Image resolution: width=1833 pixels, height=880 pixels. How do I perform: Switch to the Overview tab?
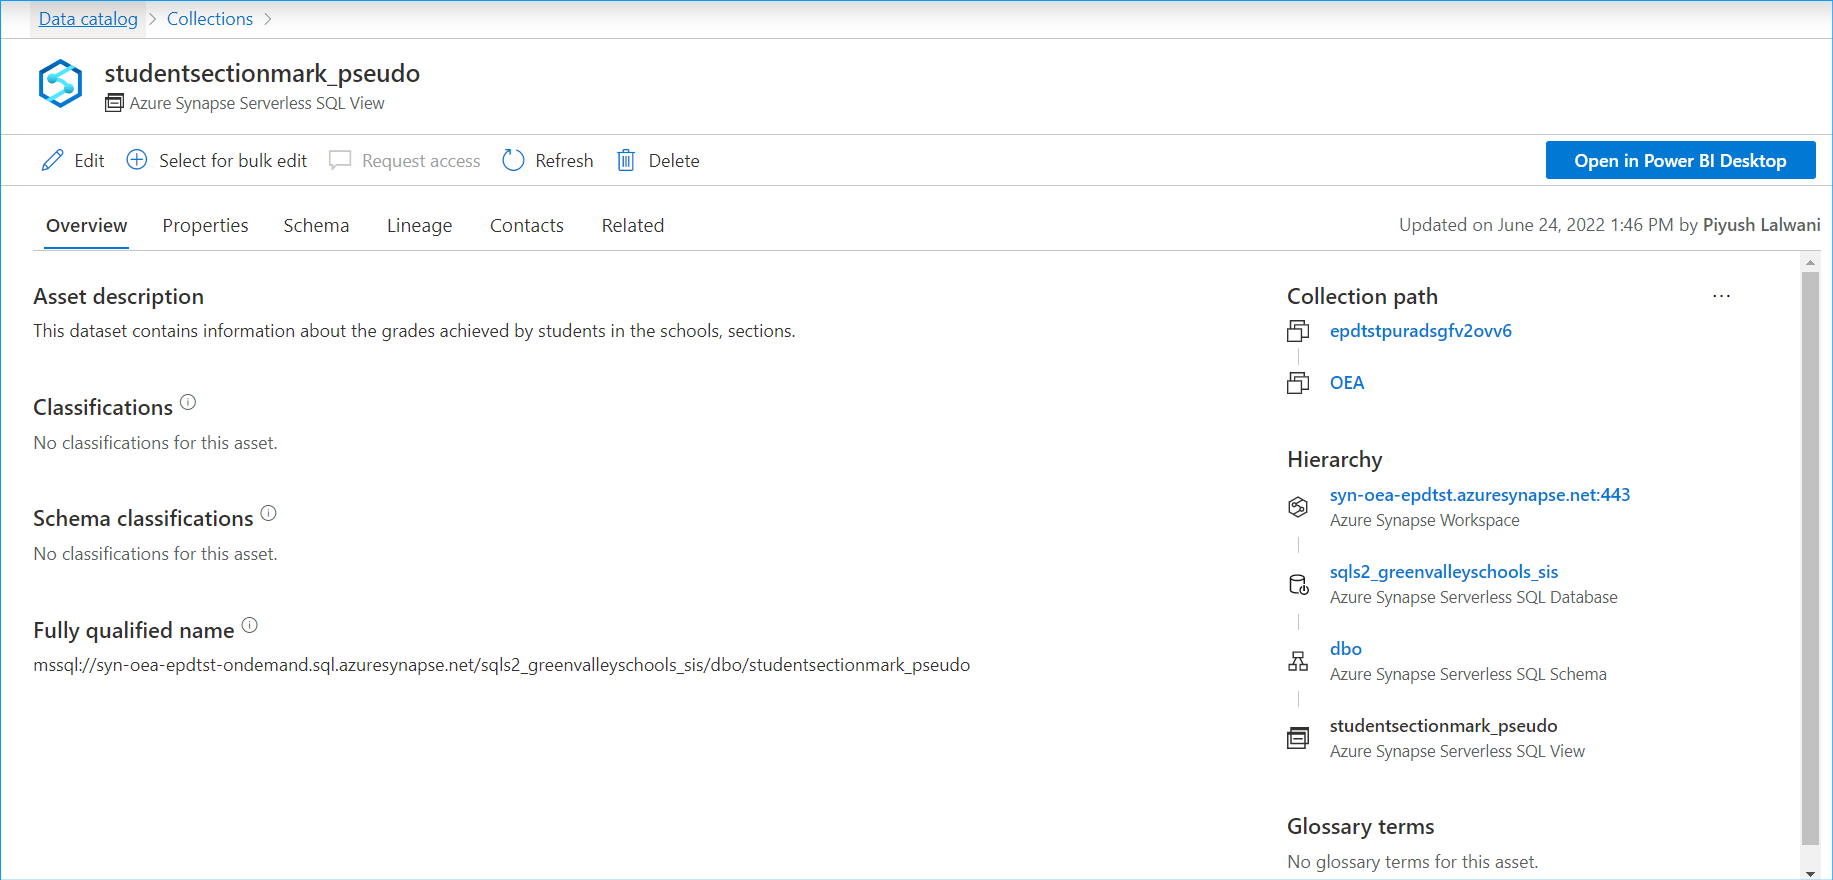87,226
